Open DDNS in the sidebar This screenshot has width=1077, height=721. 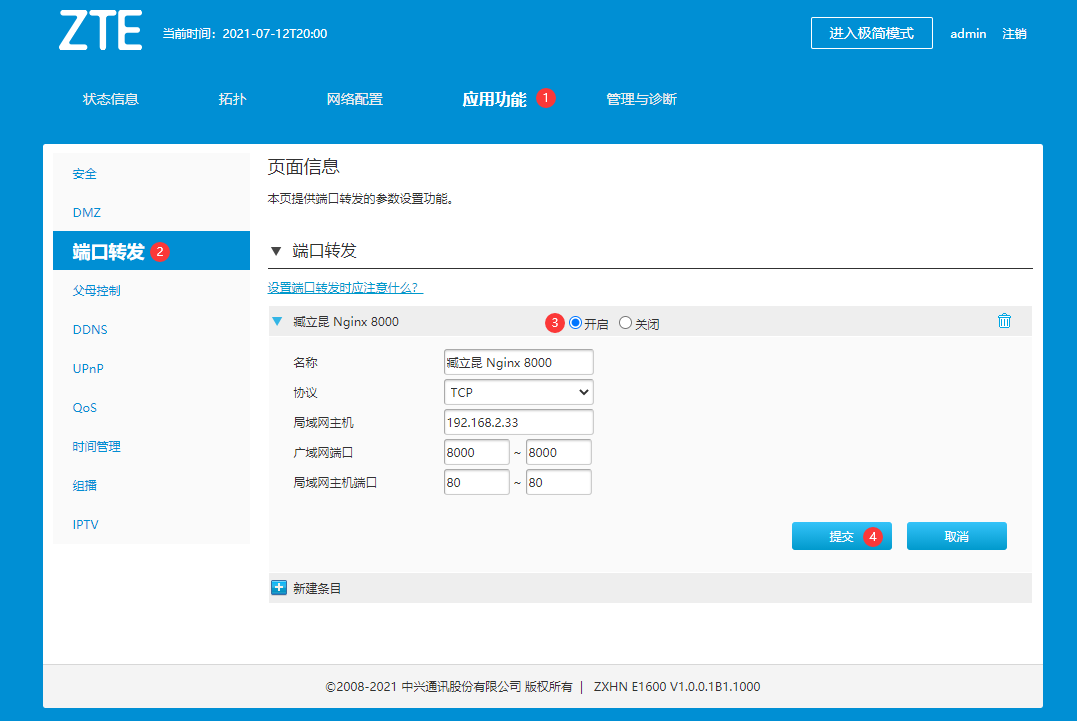tap(90, 330)
